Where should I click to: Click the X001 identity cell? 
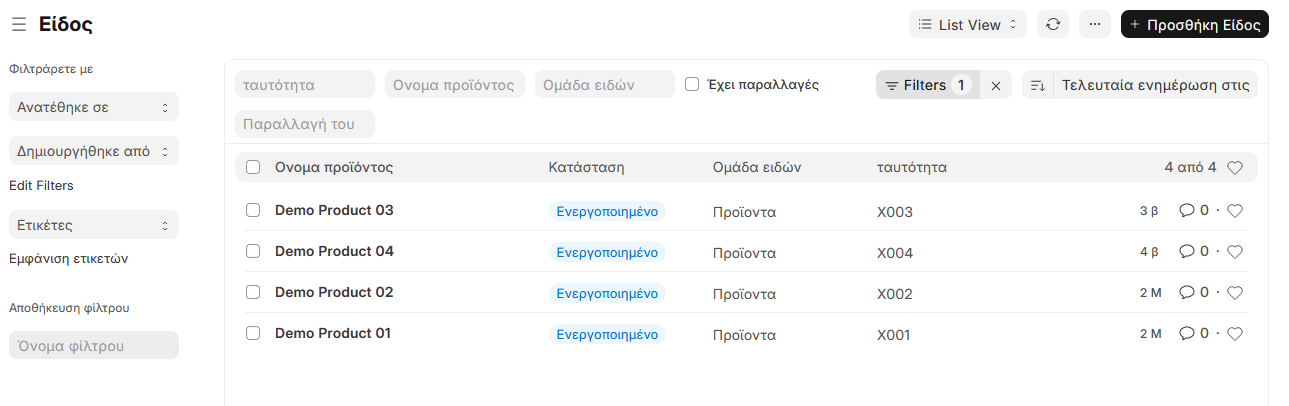[894, 335]
